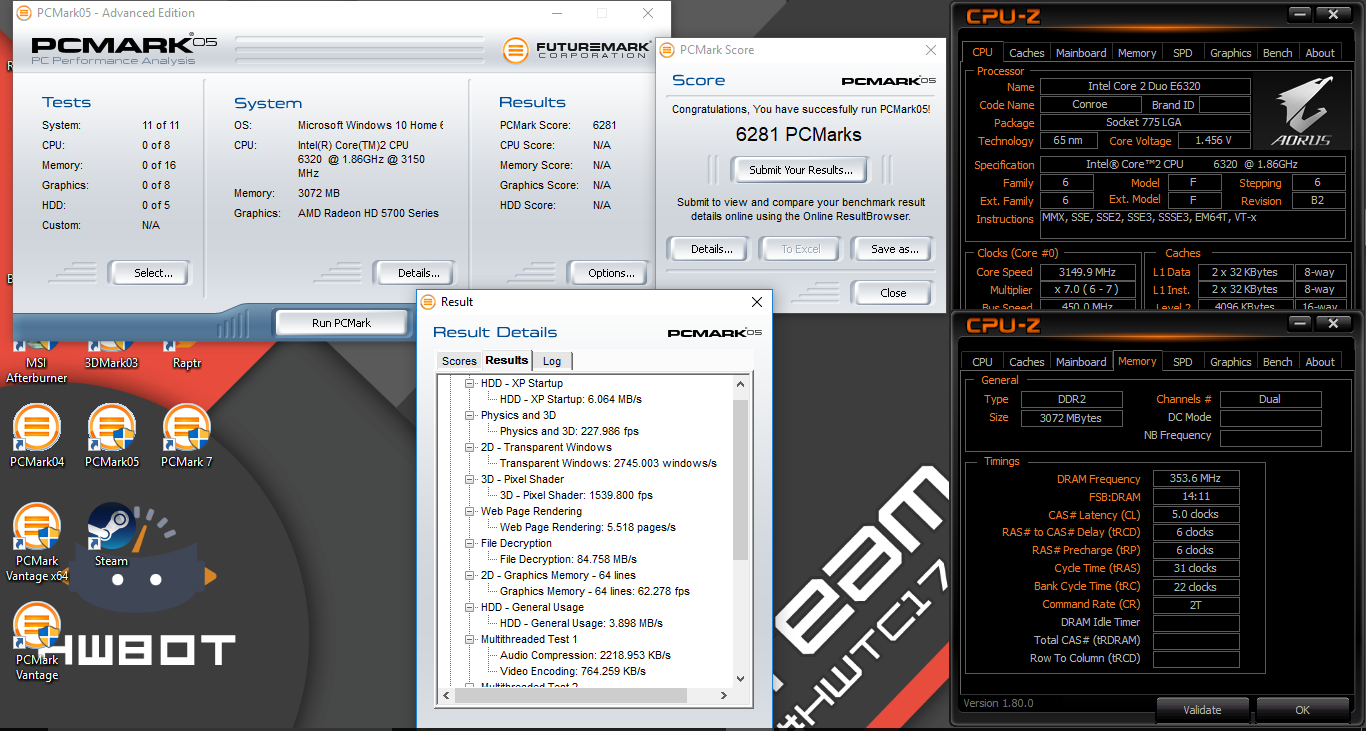Image resolution: width=1366 pixels, height=731 pixels.
Task: Select the Results tab in Result Details
Action: pyautogui.click(x=507, y=360)
